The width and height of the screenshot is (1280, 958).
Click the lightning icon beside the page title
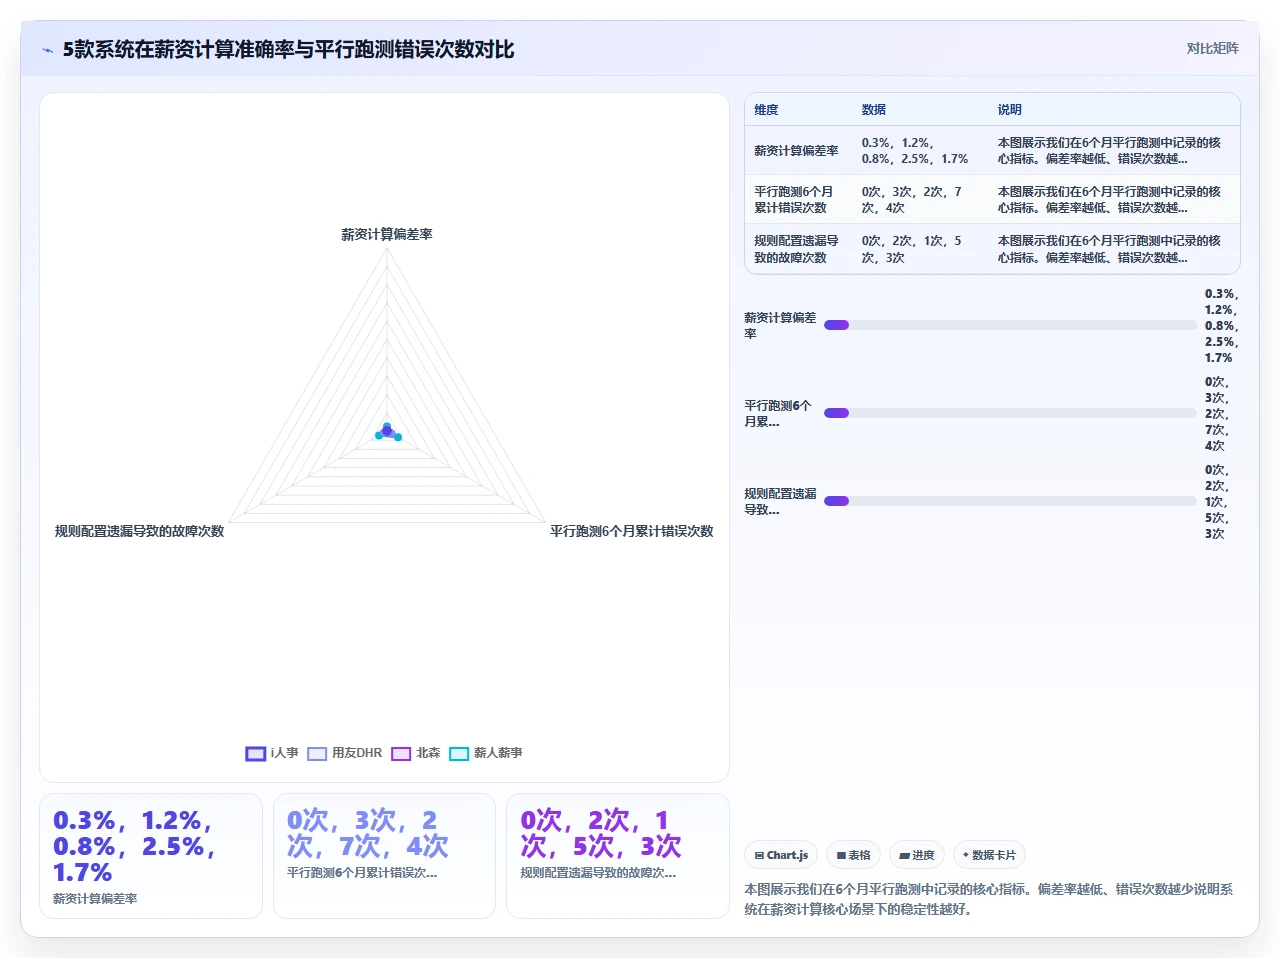[48, 50]
